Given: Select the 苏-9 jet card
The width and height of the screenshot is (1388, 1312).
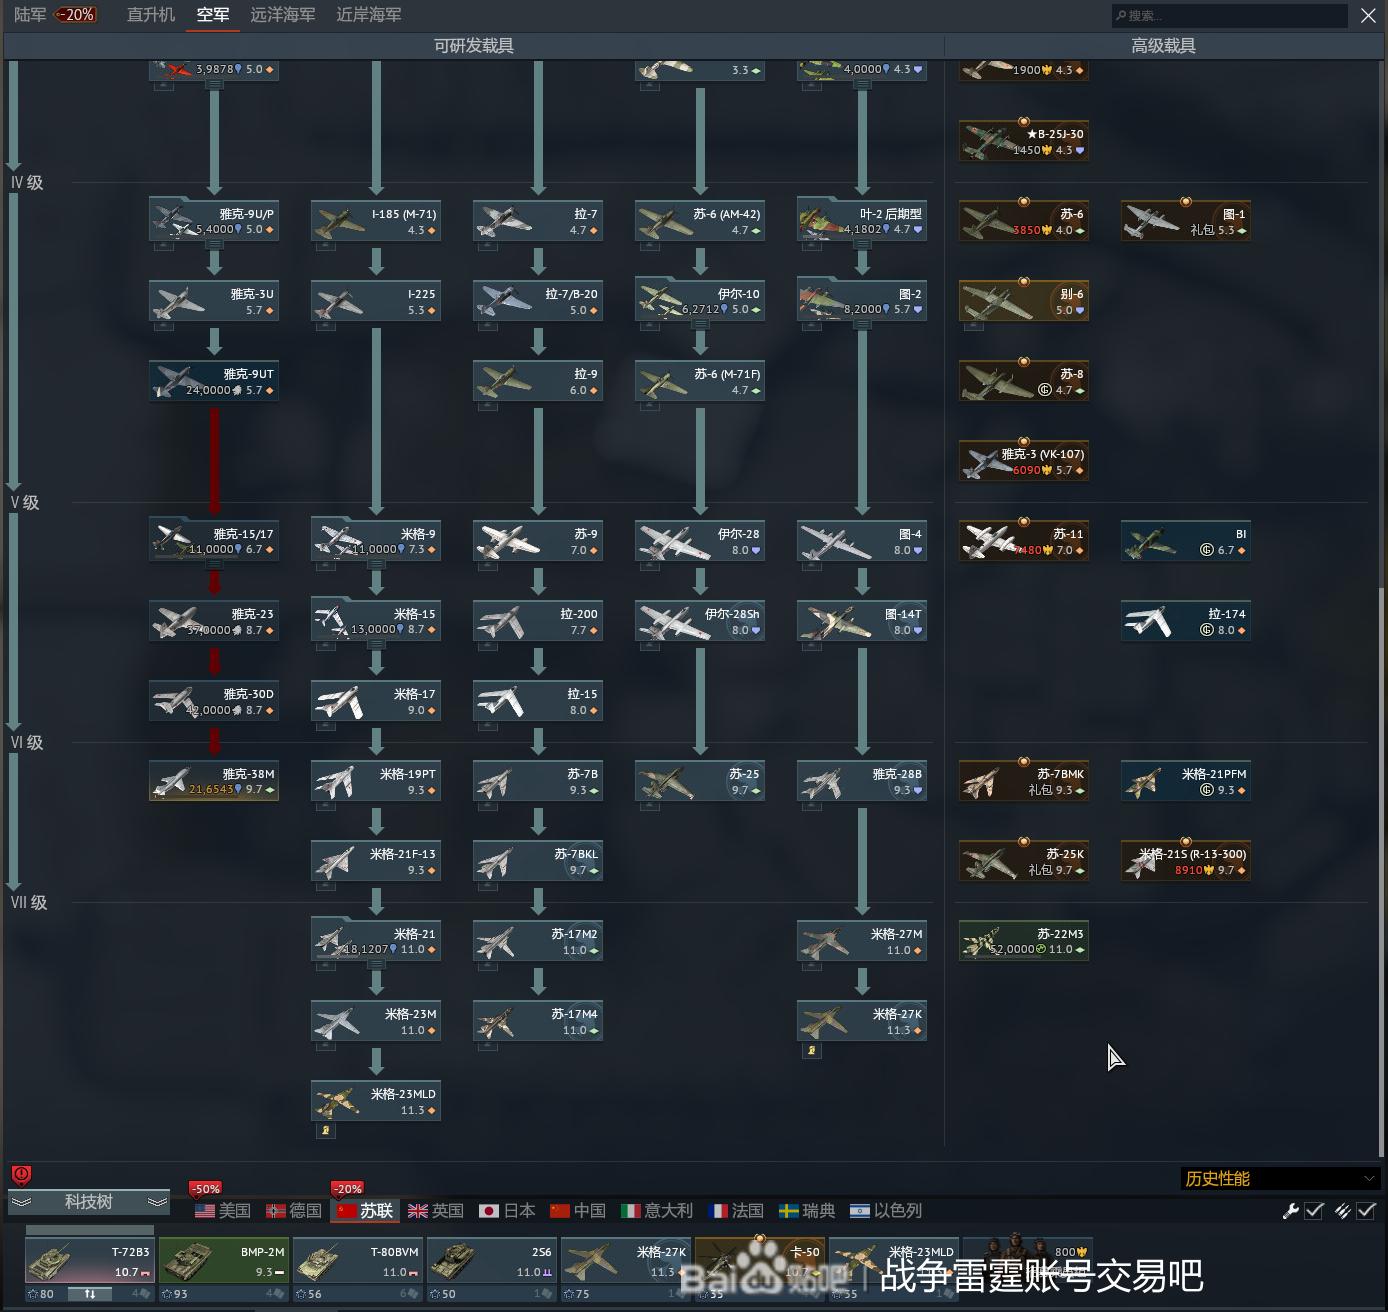Looking at the screenshot, I should (538, 540).
